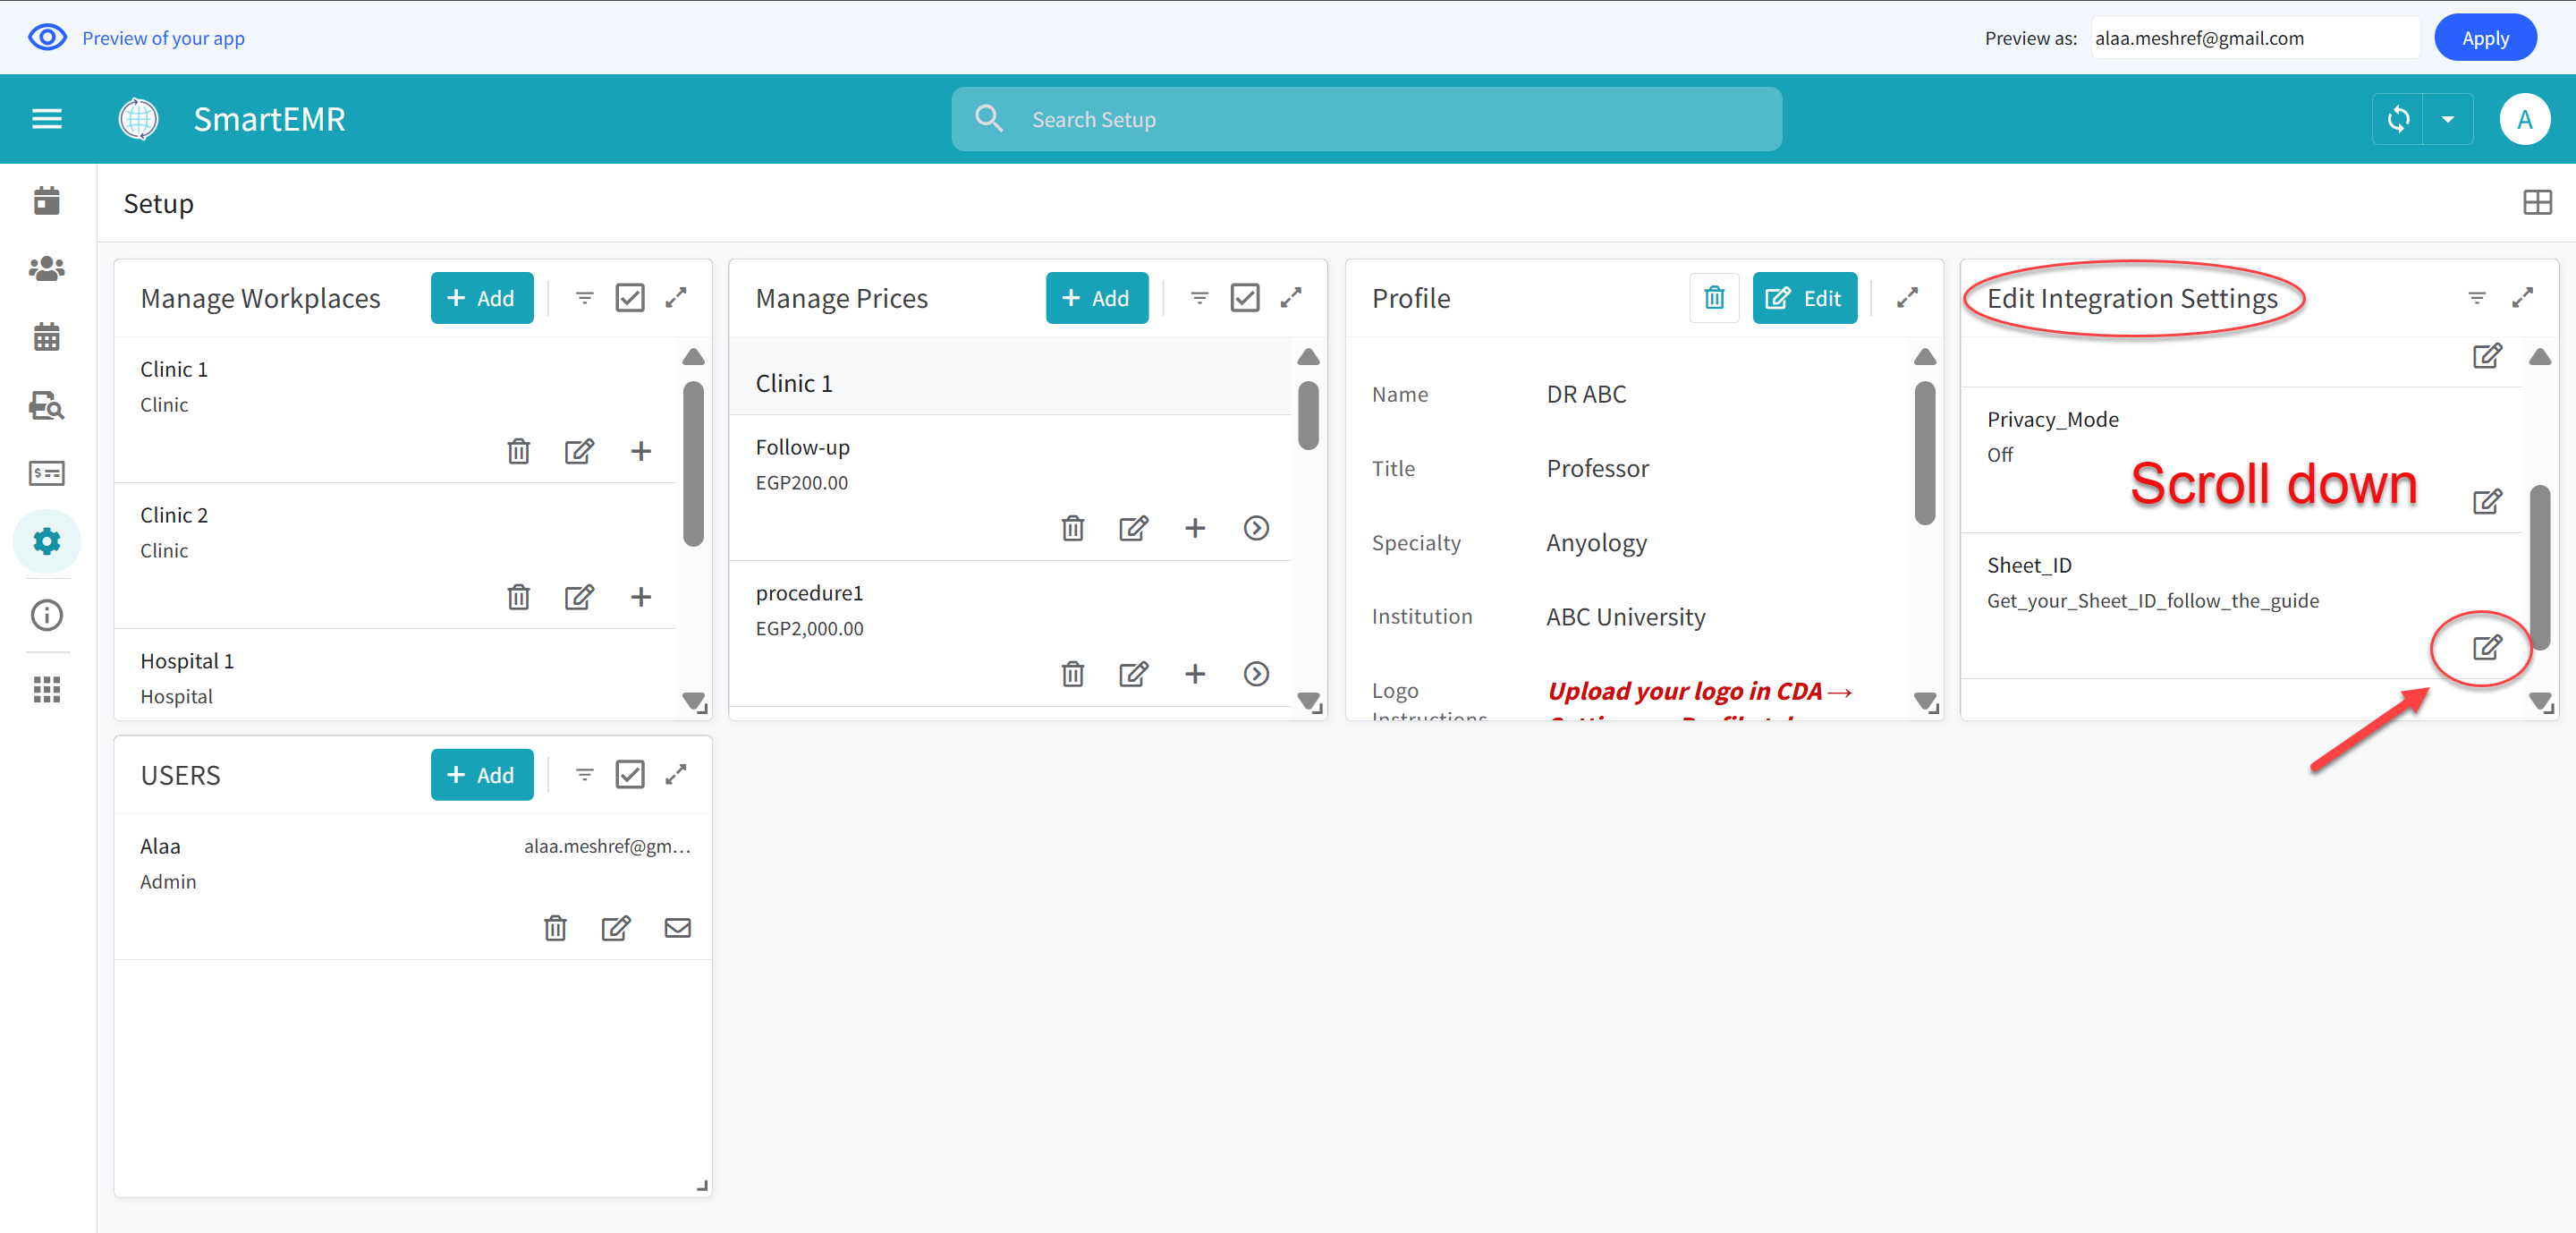Select the billing/payments icon in the sidebar

47,473
